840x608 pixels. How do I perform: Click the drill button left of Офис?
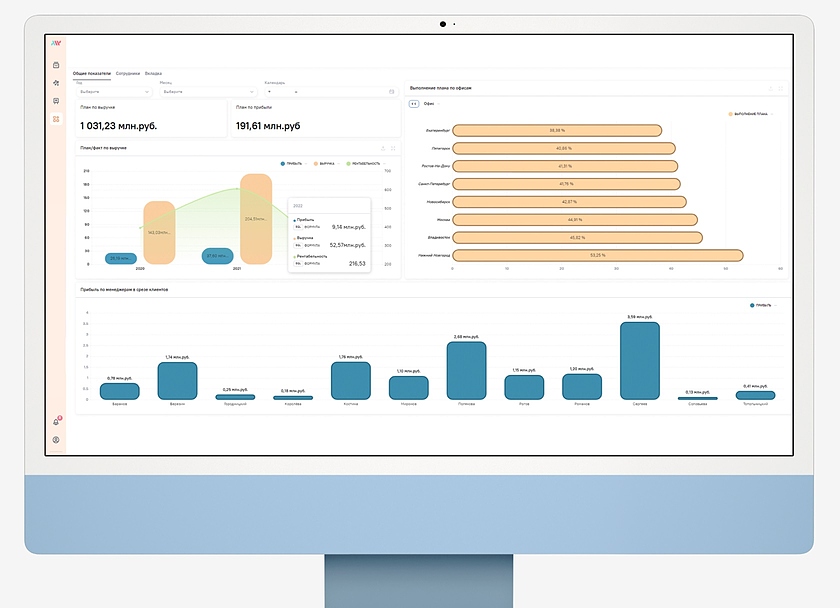pos(413,103)
